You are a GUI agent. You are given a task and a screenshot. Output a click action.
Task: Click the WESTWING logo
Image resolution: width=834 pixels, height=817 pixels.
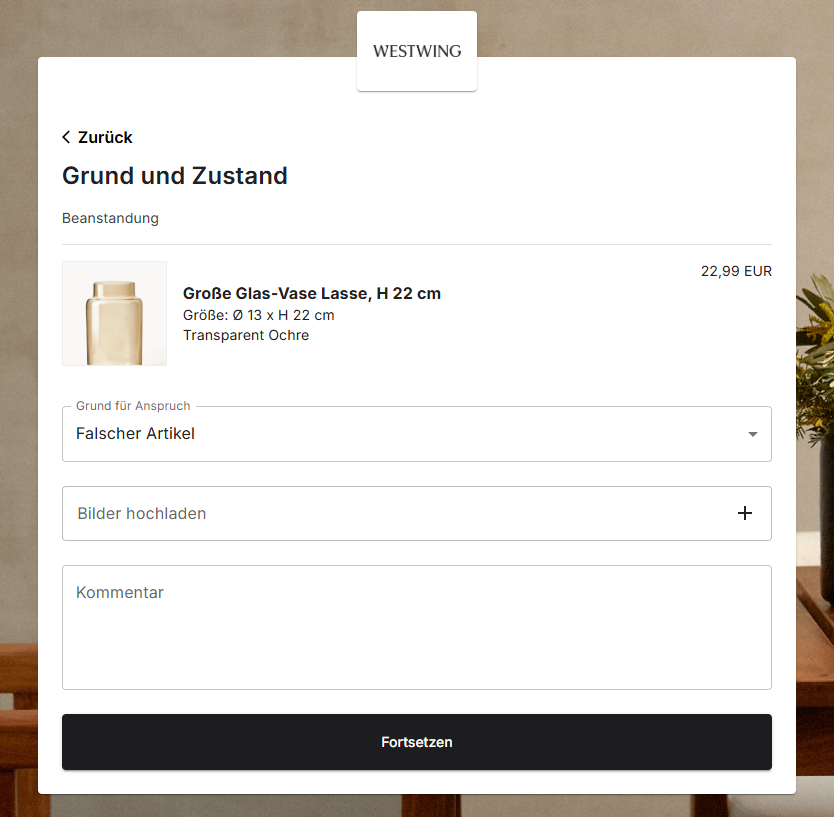pyautogui.click(x=417, y=51)
